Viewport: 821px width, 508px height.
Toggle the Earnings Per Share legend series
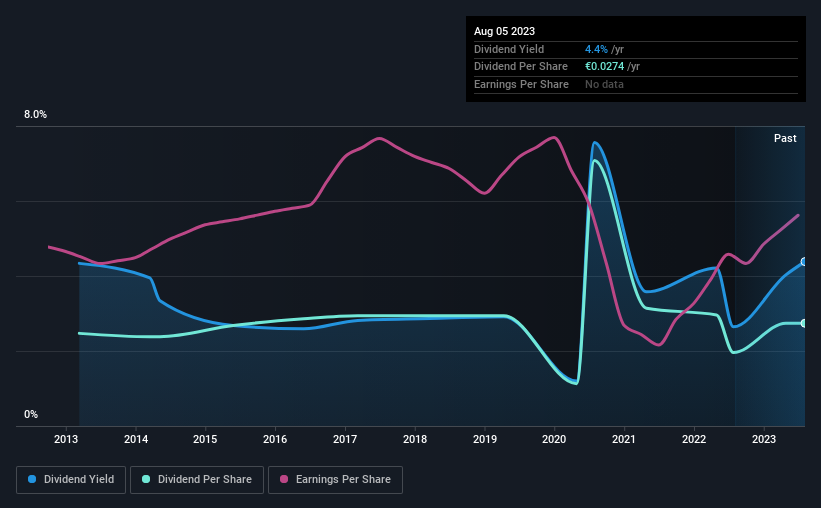click(335, 480)
